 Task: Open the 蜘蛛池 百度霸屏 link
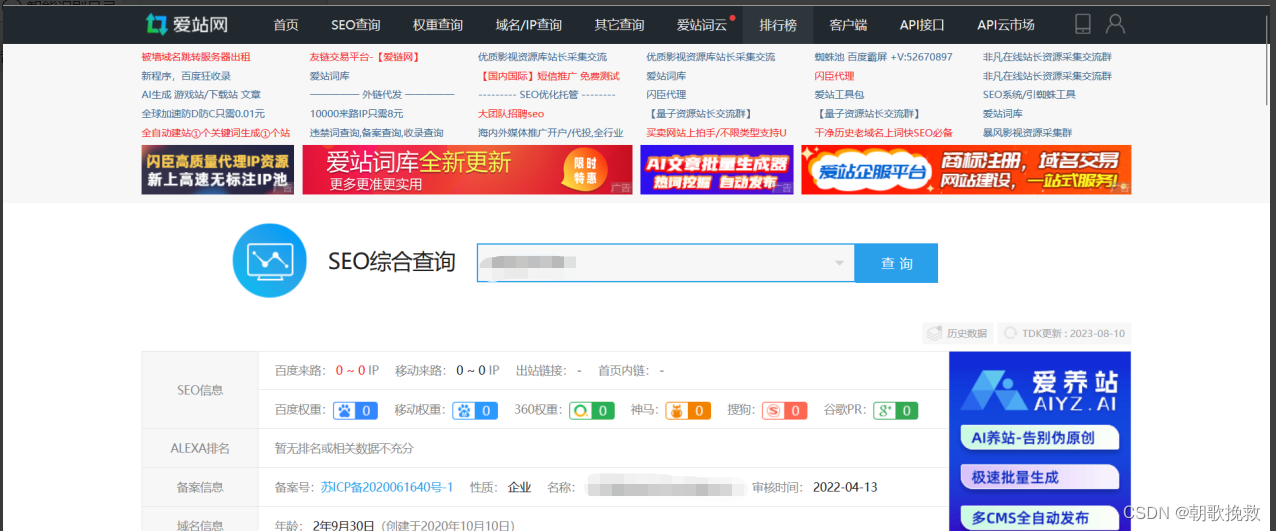[x=884, y=57]
